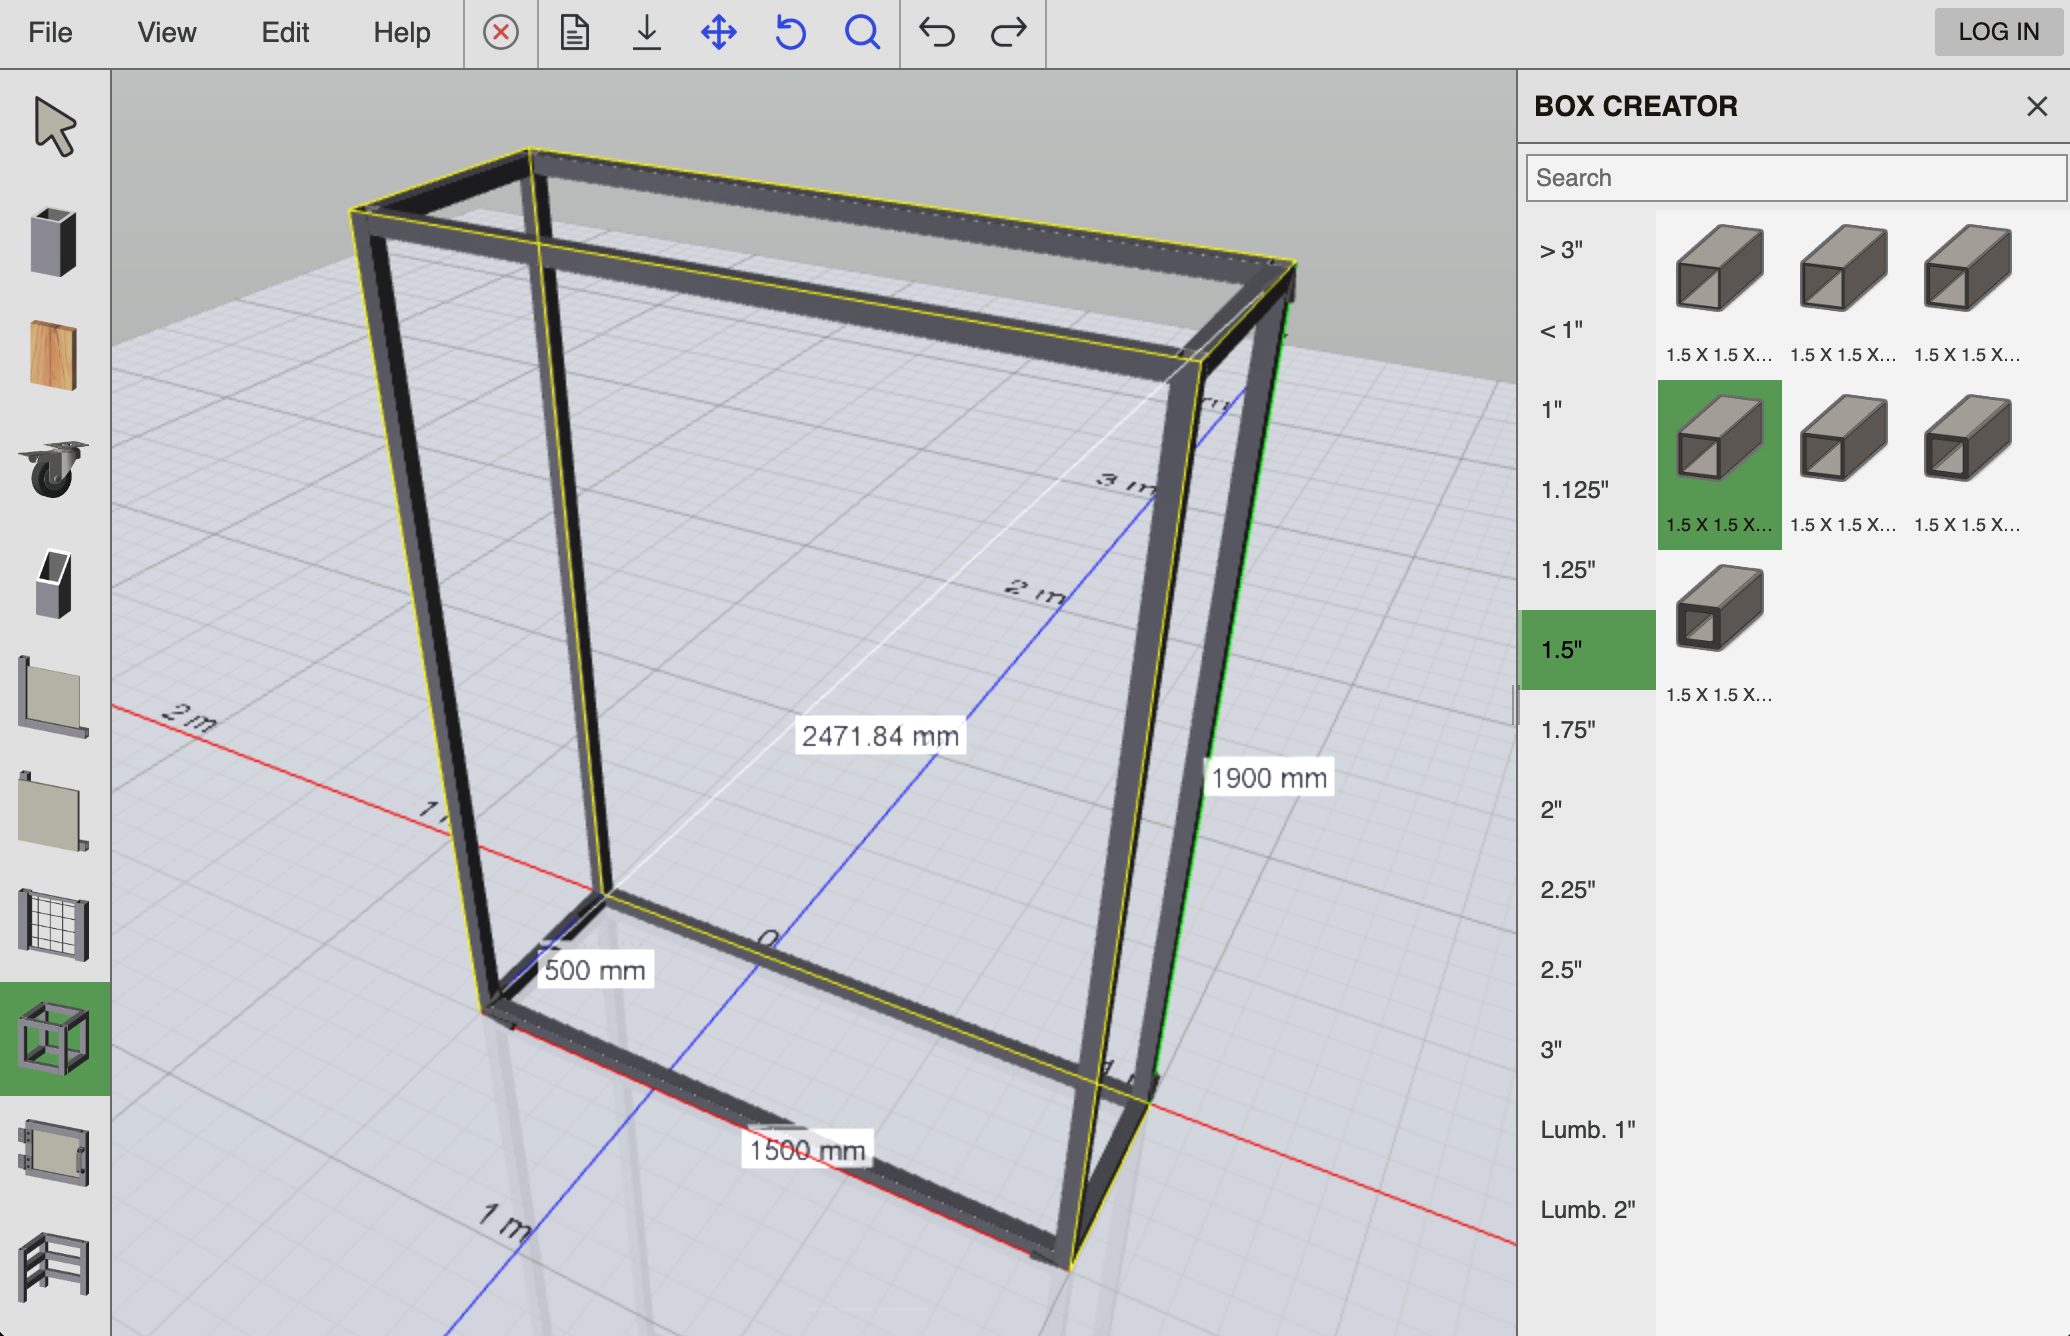Viewport: 2070px width, 1336px height.
Task: Activate the rotate view tool
Action: pyautogui.click(x=790, y=33)
